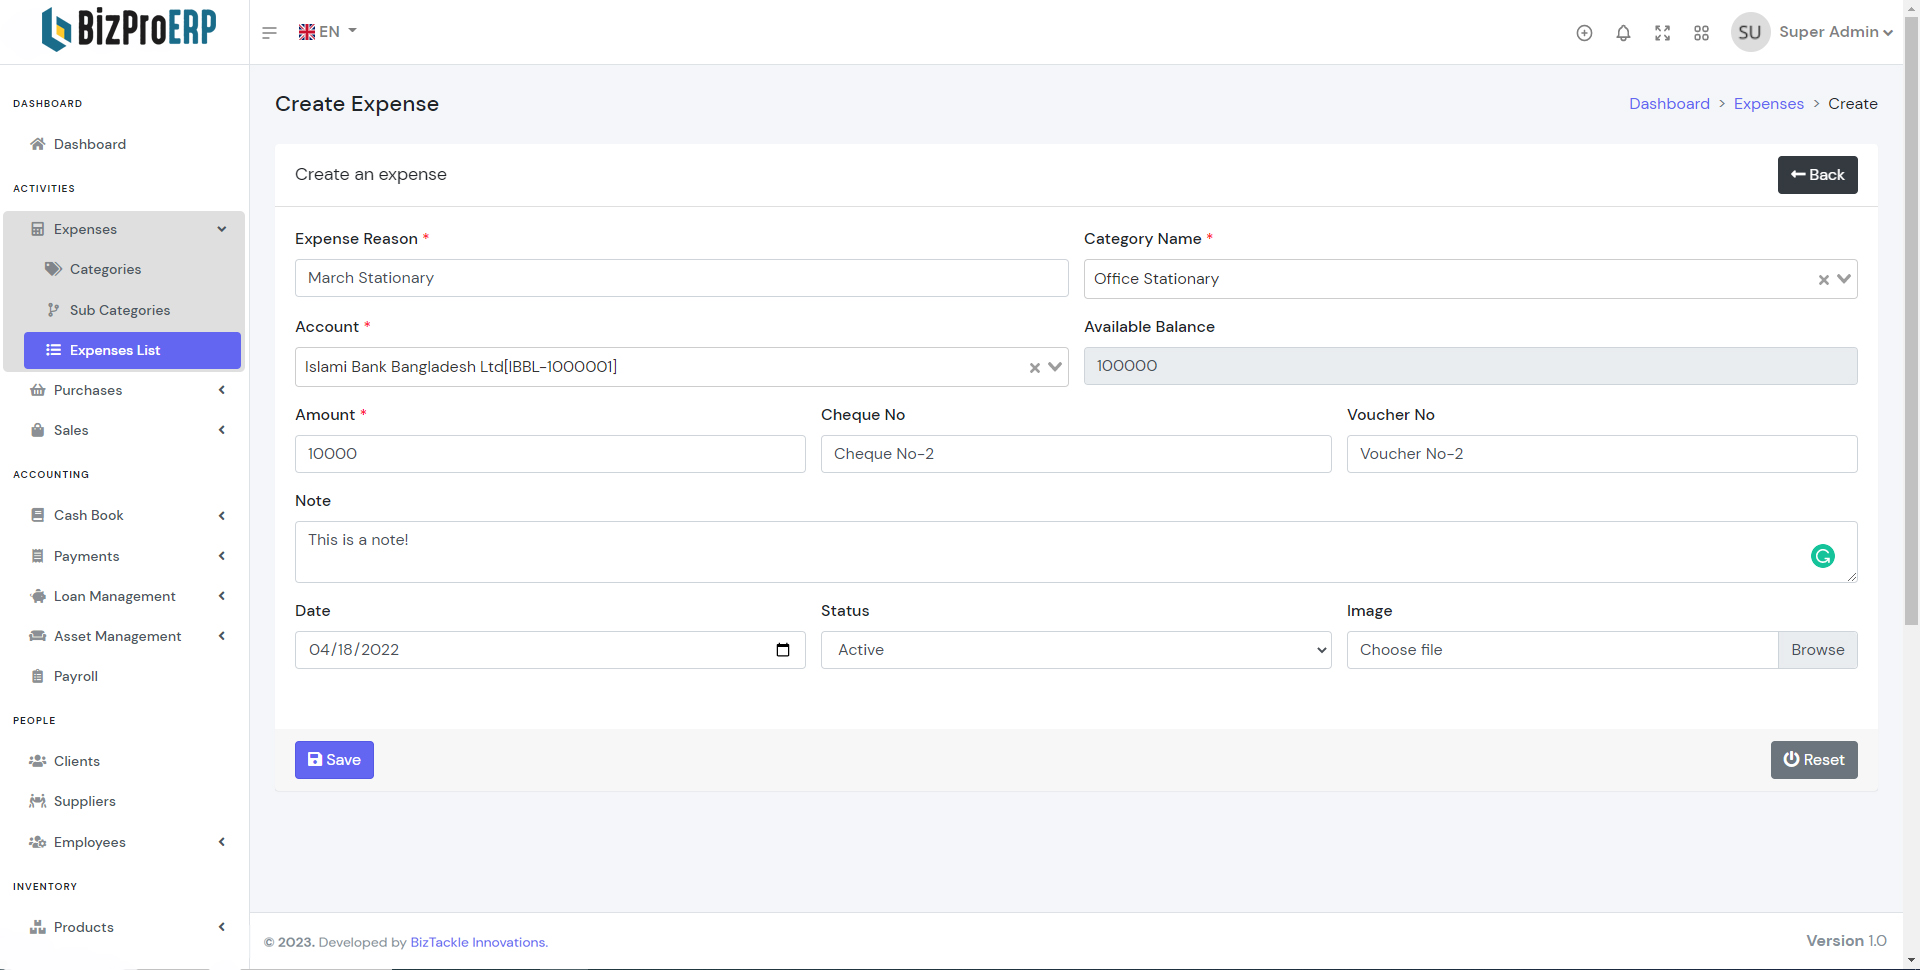This screenshot has height=970, width=1920.
Task: Click Browse to choose an image
Action: pos(1817,650)
